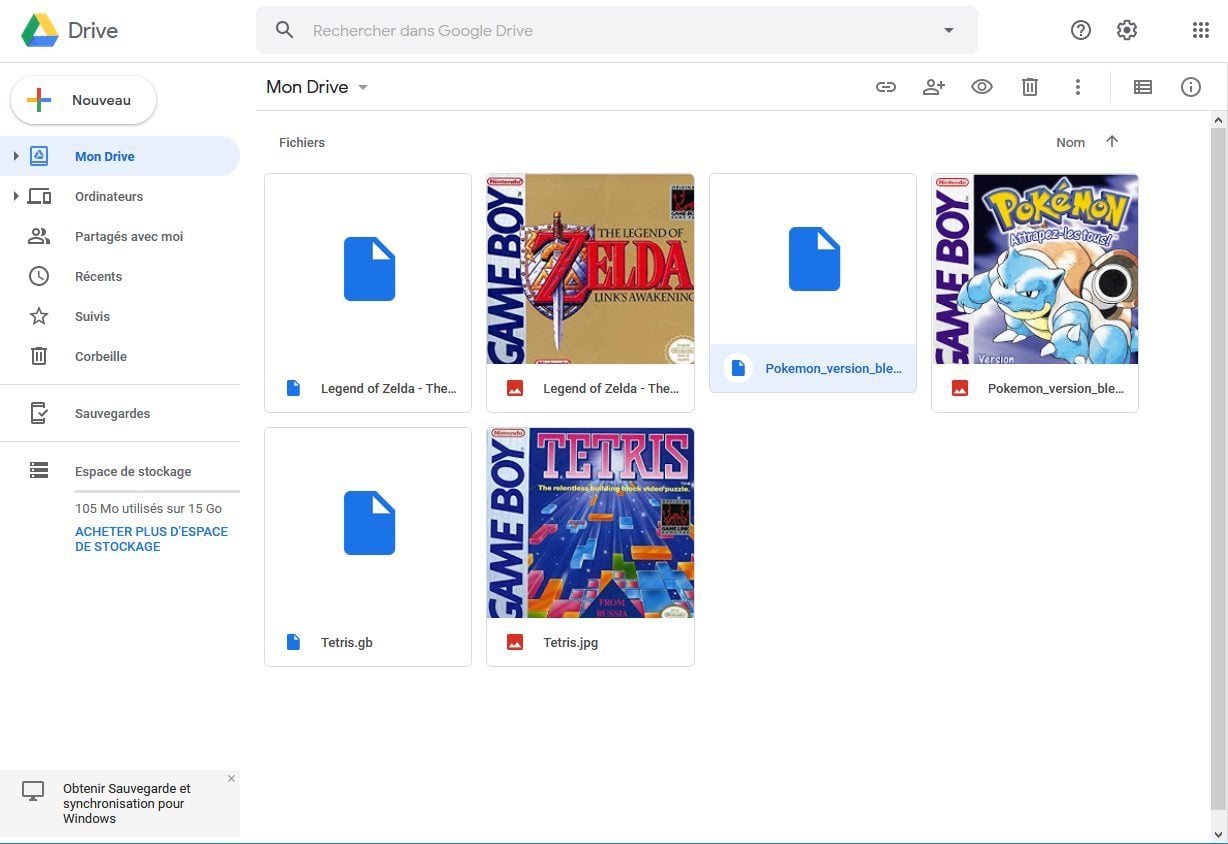
Task: Click the storage usage progress bar
Action: tap(157, 492)
